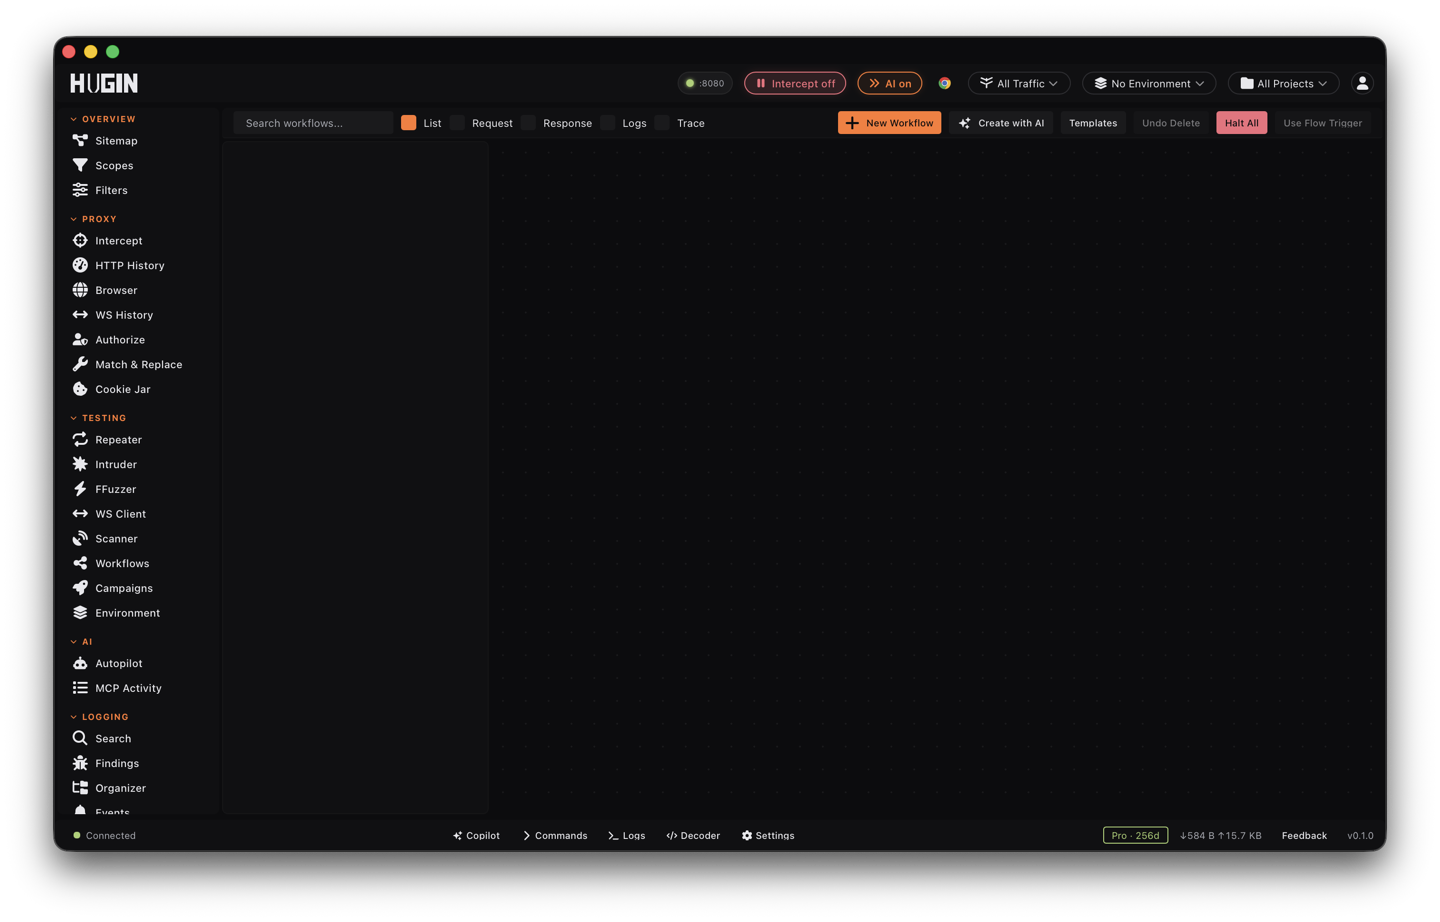Click the Intruder burst icon
Viewport: 1440px width, 922px height.
pos(80,464)
